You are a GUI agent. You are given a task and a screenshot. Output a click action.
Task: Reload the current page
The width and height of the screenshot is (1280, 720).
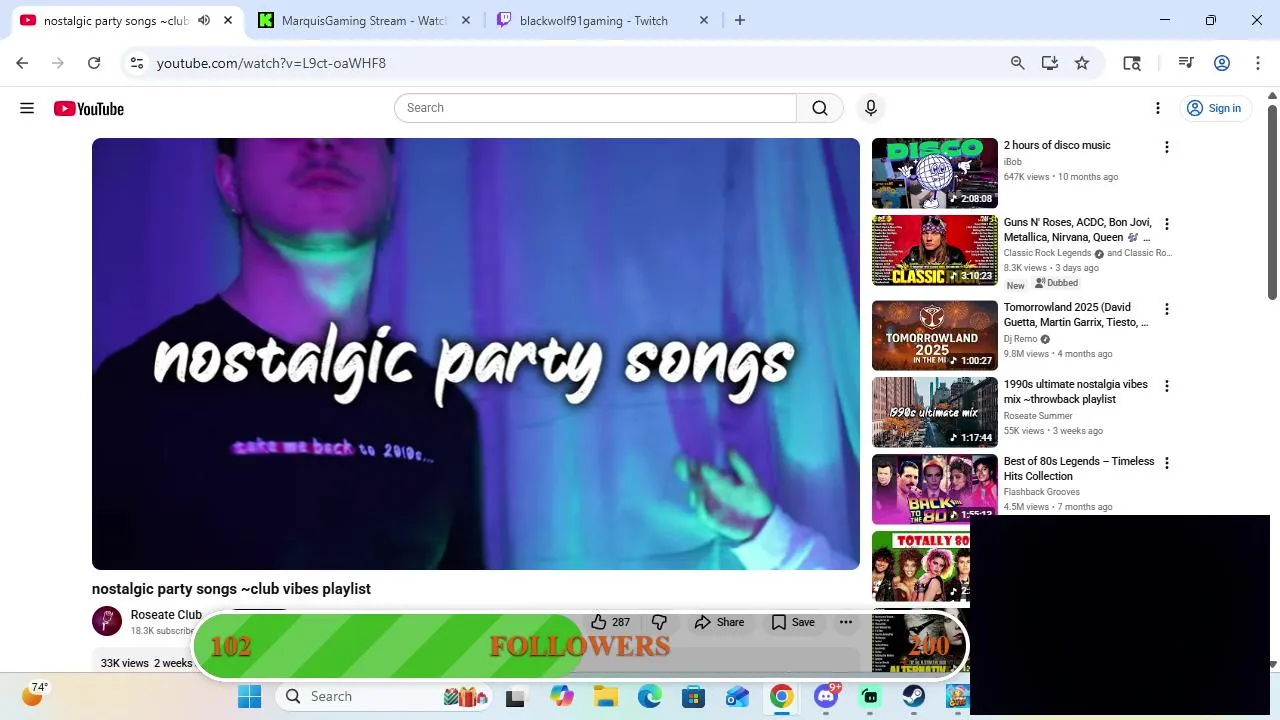click(x=94, y=63)
